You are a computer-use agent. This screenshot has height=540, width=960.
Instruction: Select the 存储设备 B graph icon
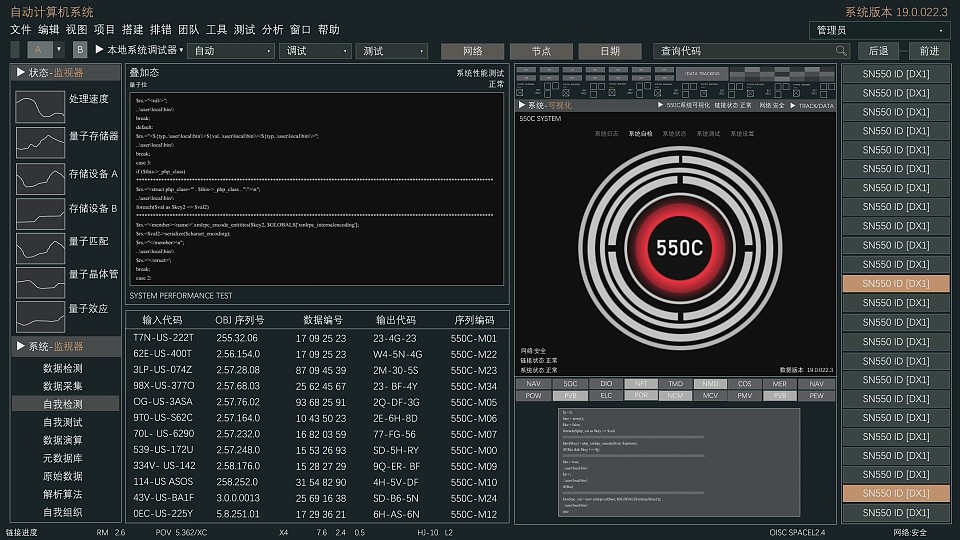point(40,214)
